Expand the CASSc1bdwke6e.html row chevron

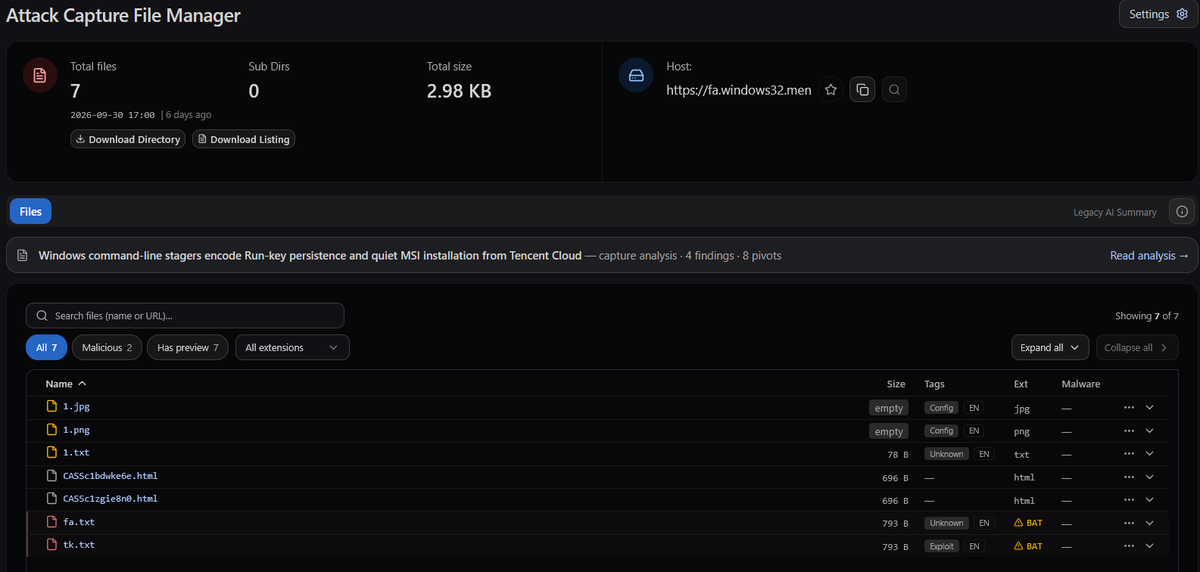[1150, 476]
